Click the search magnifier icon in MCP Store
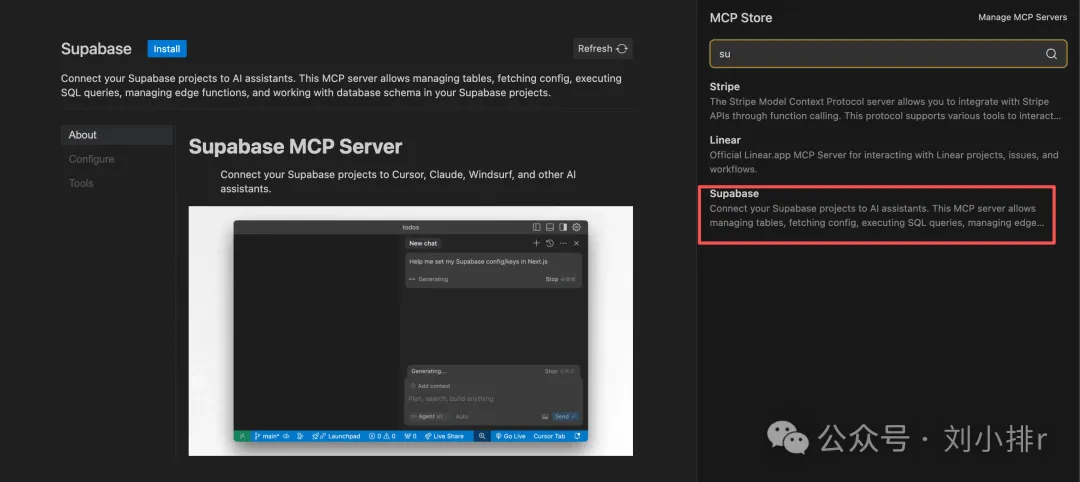The height and width of the screenshot is (482, 1080). click(1051, 54)
